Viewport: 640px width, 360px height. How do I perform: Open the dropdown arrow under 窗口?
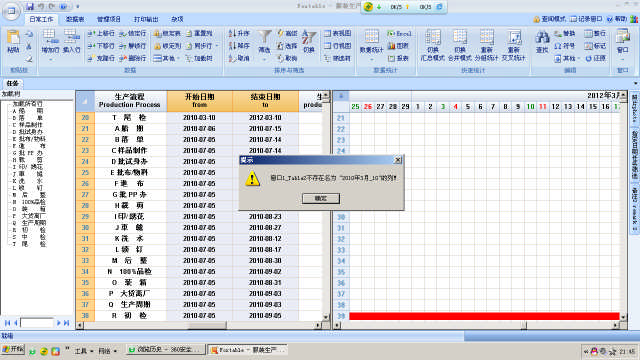(x=623, y=60)
